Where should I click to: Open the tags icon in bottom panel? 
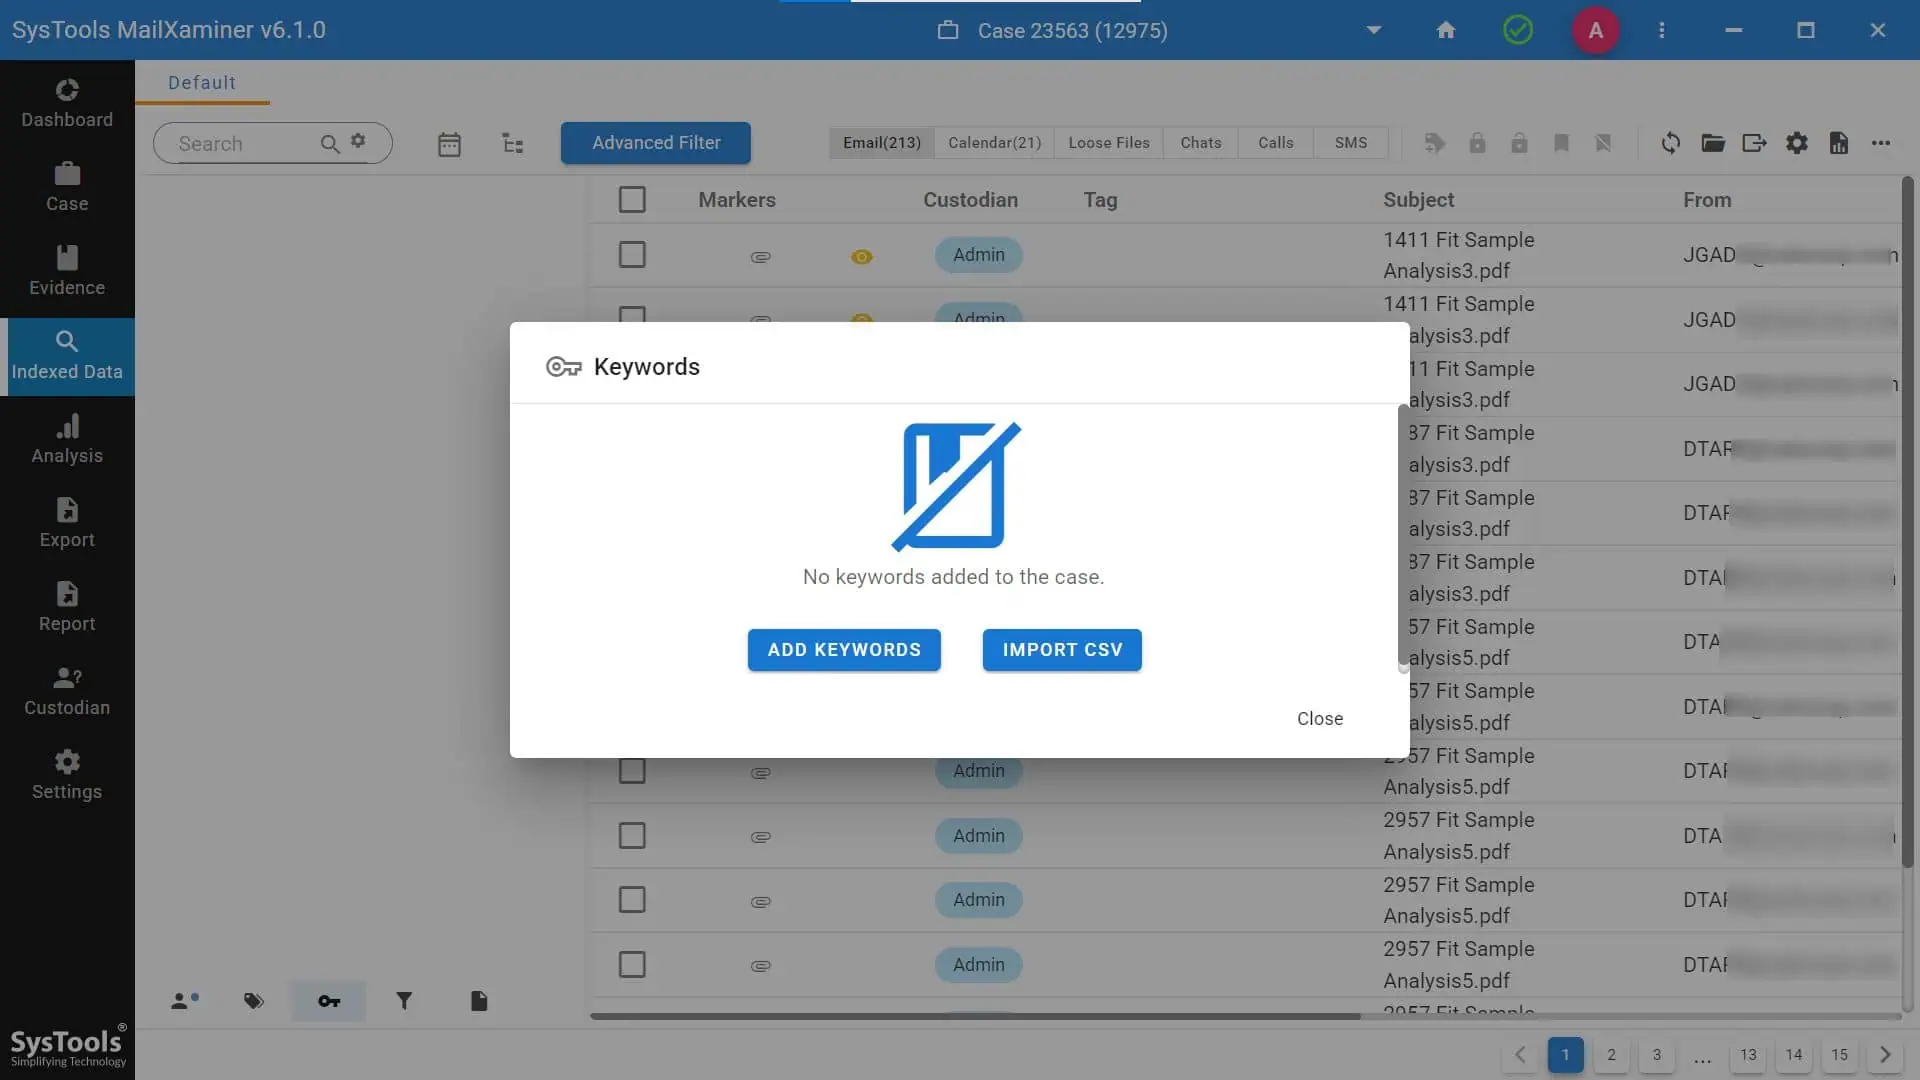click(254, 1001)
